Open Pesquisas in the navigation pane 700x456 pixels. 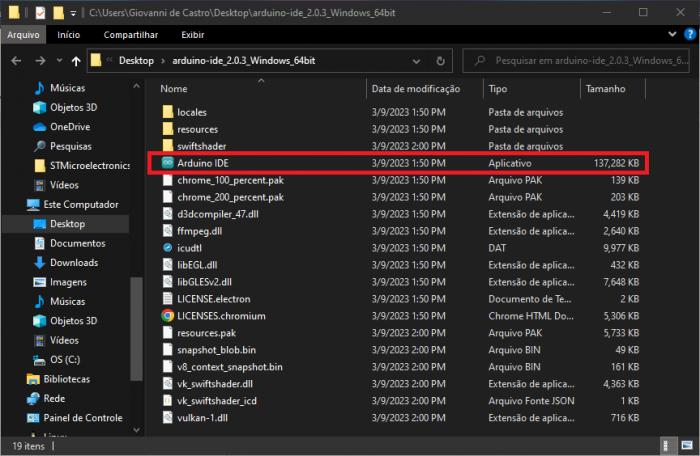pos(71,146)
